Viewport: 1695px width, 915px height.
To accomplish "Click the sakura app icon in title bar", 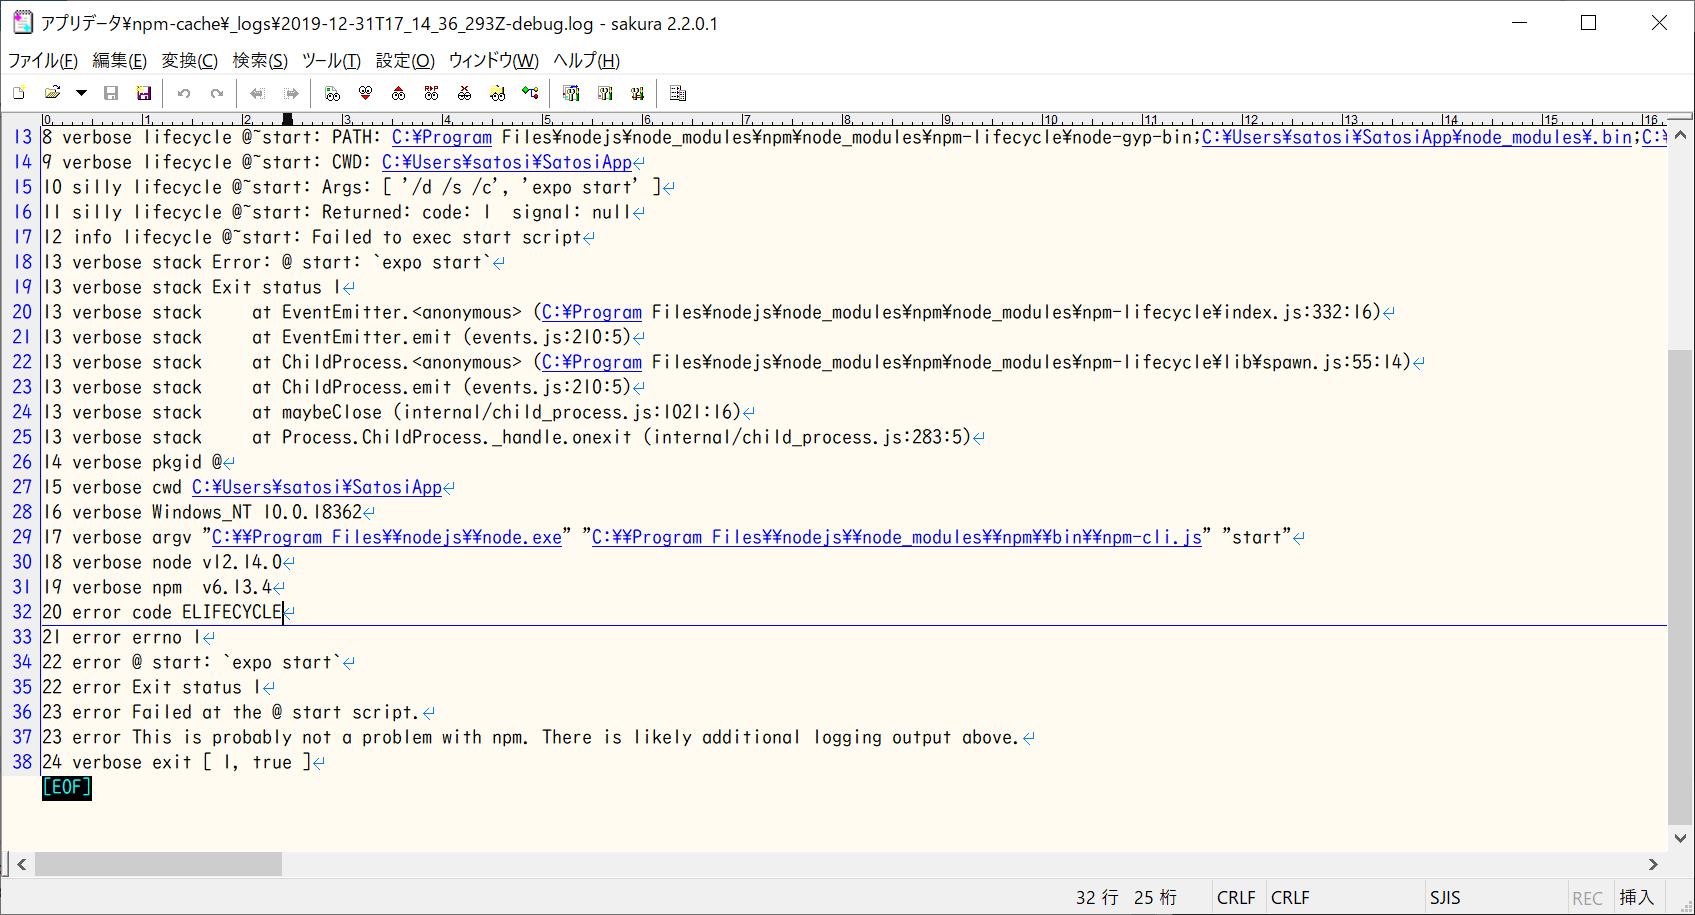I will [x=22, y=22].
